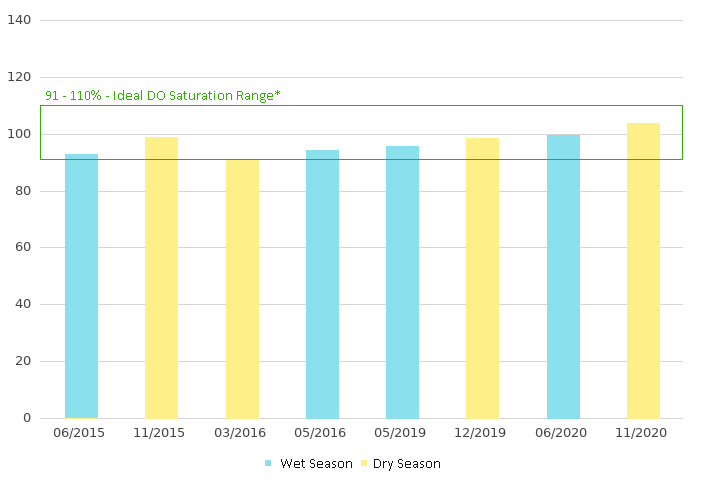Pick the 12/2019 dry season bar
The width and height of the screenshot is (702, 498).
482,278
